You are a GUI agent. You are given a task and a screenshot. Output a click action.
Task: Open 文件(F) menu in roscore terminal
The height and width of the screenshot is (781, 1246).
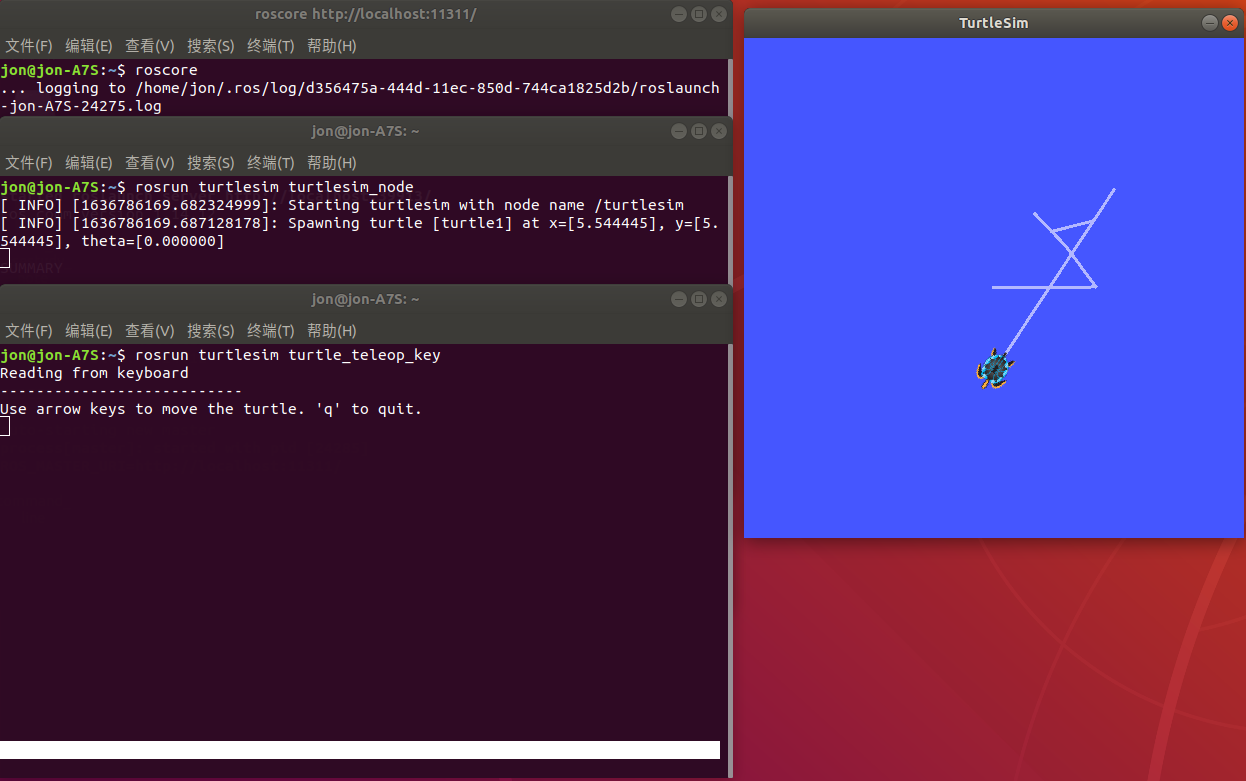pos(29,46)
